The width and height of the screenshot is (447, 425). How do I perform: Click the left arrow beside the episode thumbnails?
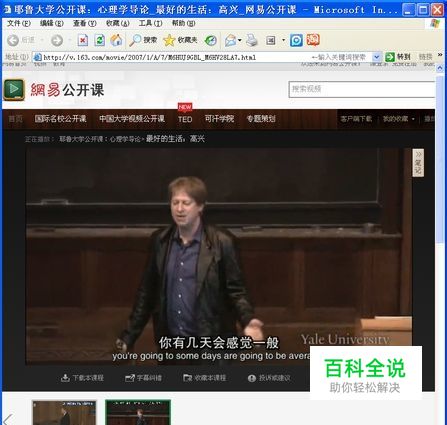(x=7, y=419)
